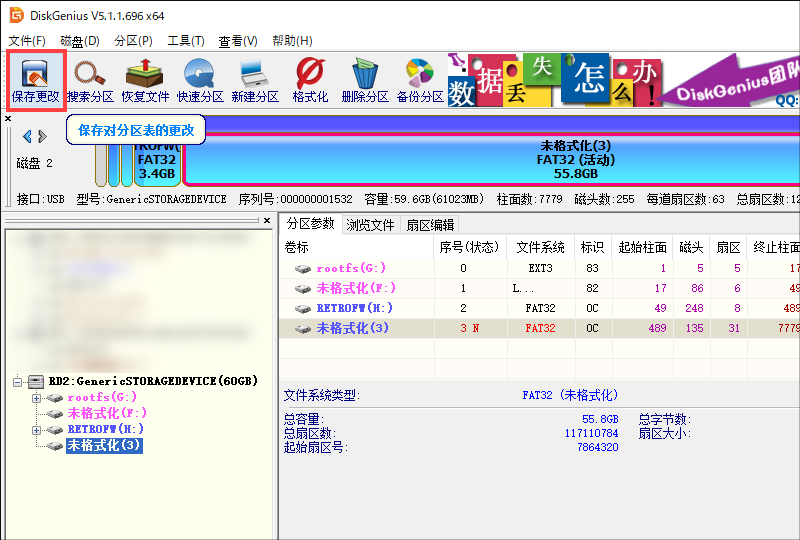Select RETROFW(H:) in the disk tree
This screenshot has height=540, width=800.
pyautogui.click(x=106, y=429)
